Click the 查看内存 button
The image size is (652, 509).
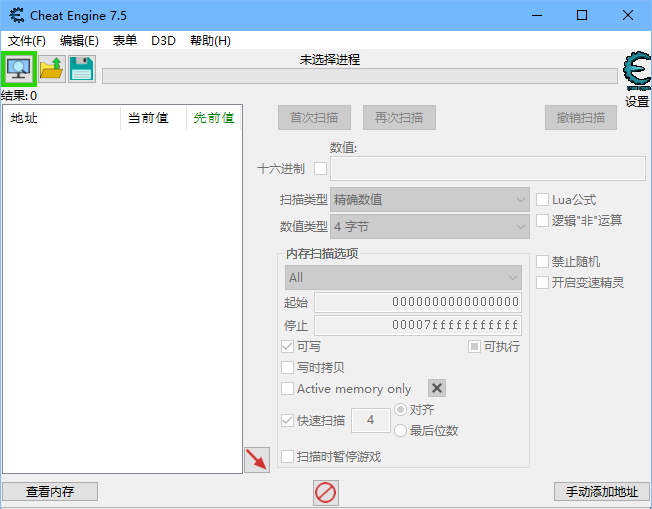50,492
